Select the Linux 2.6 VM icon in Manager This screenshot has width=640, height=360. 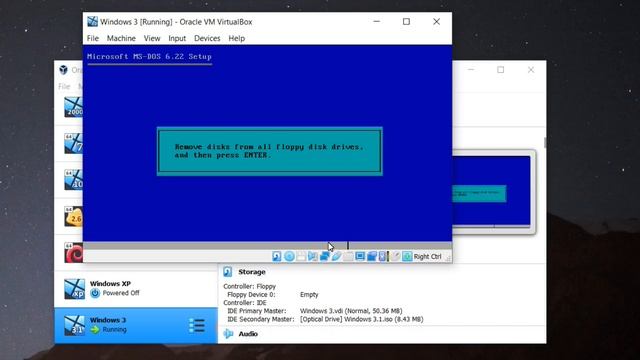[x=73, y=216]
